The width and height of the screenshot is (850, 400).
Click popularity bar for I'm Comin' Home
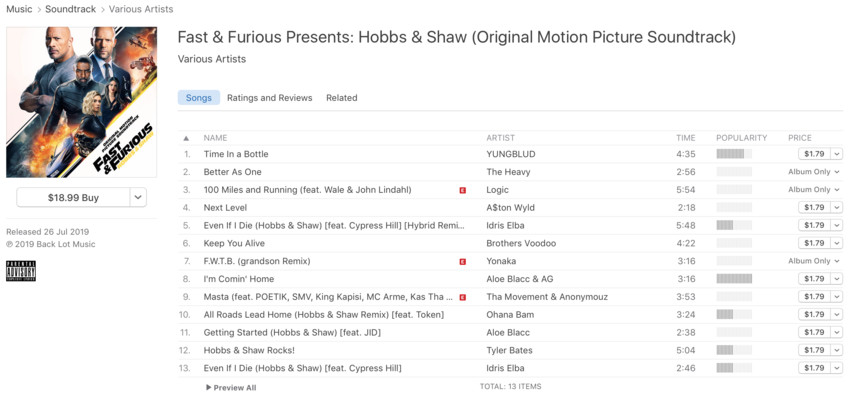coord(734,279)
